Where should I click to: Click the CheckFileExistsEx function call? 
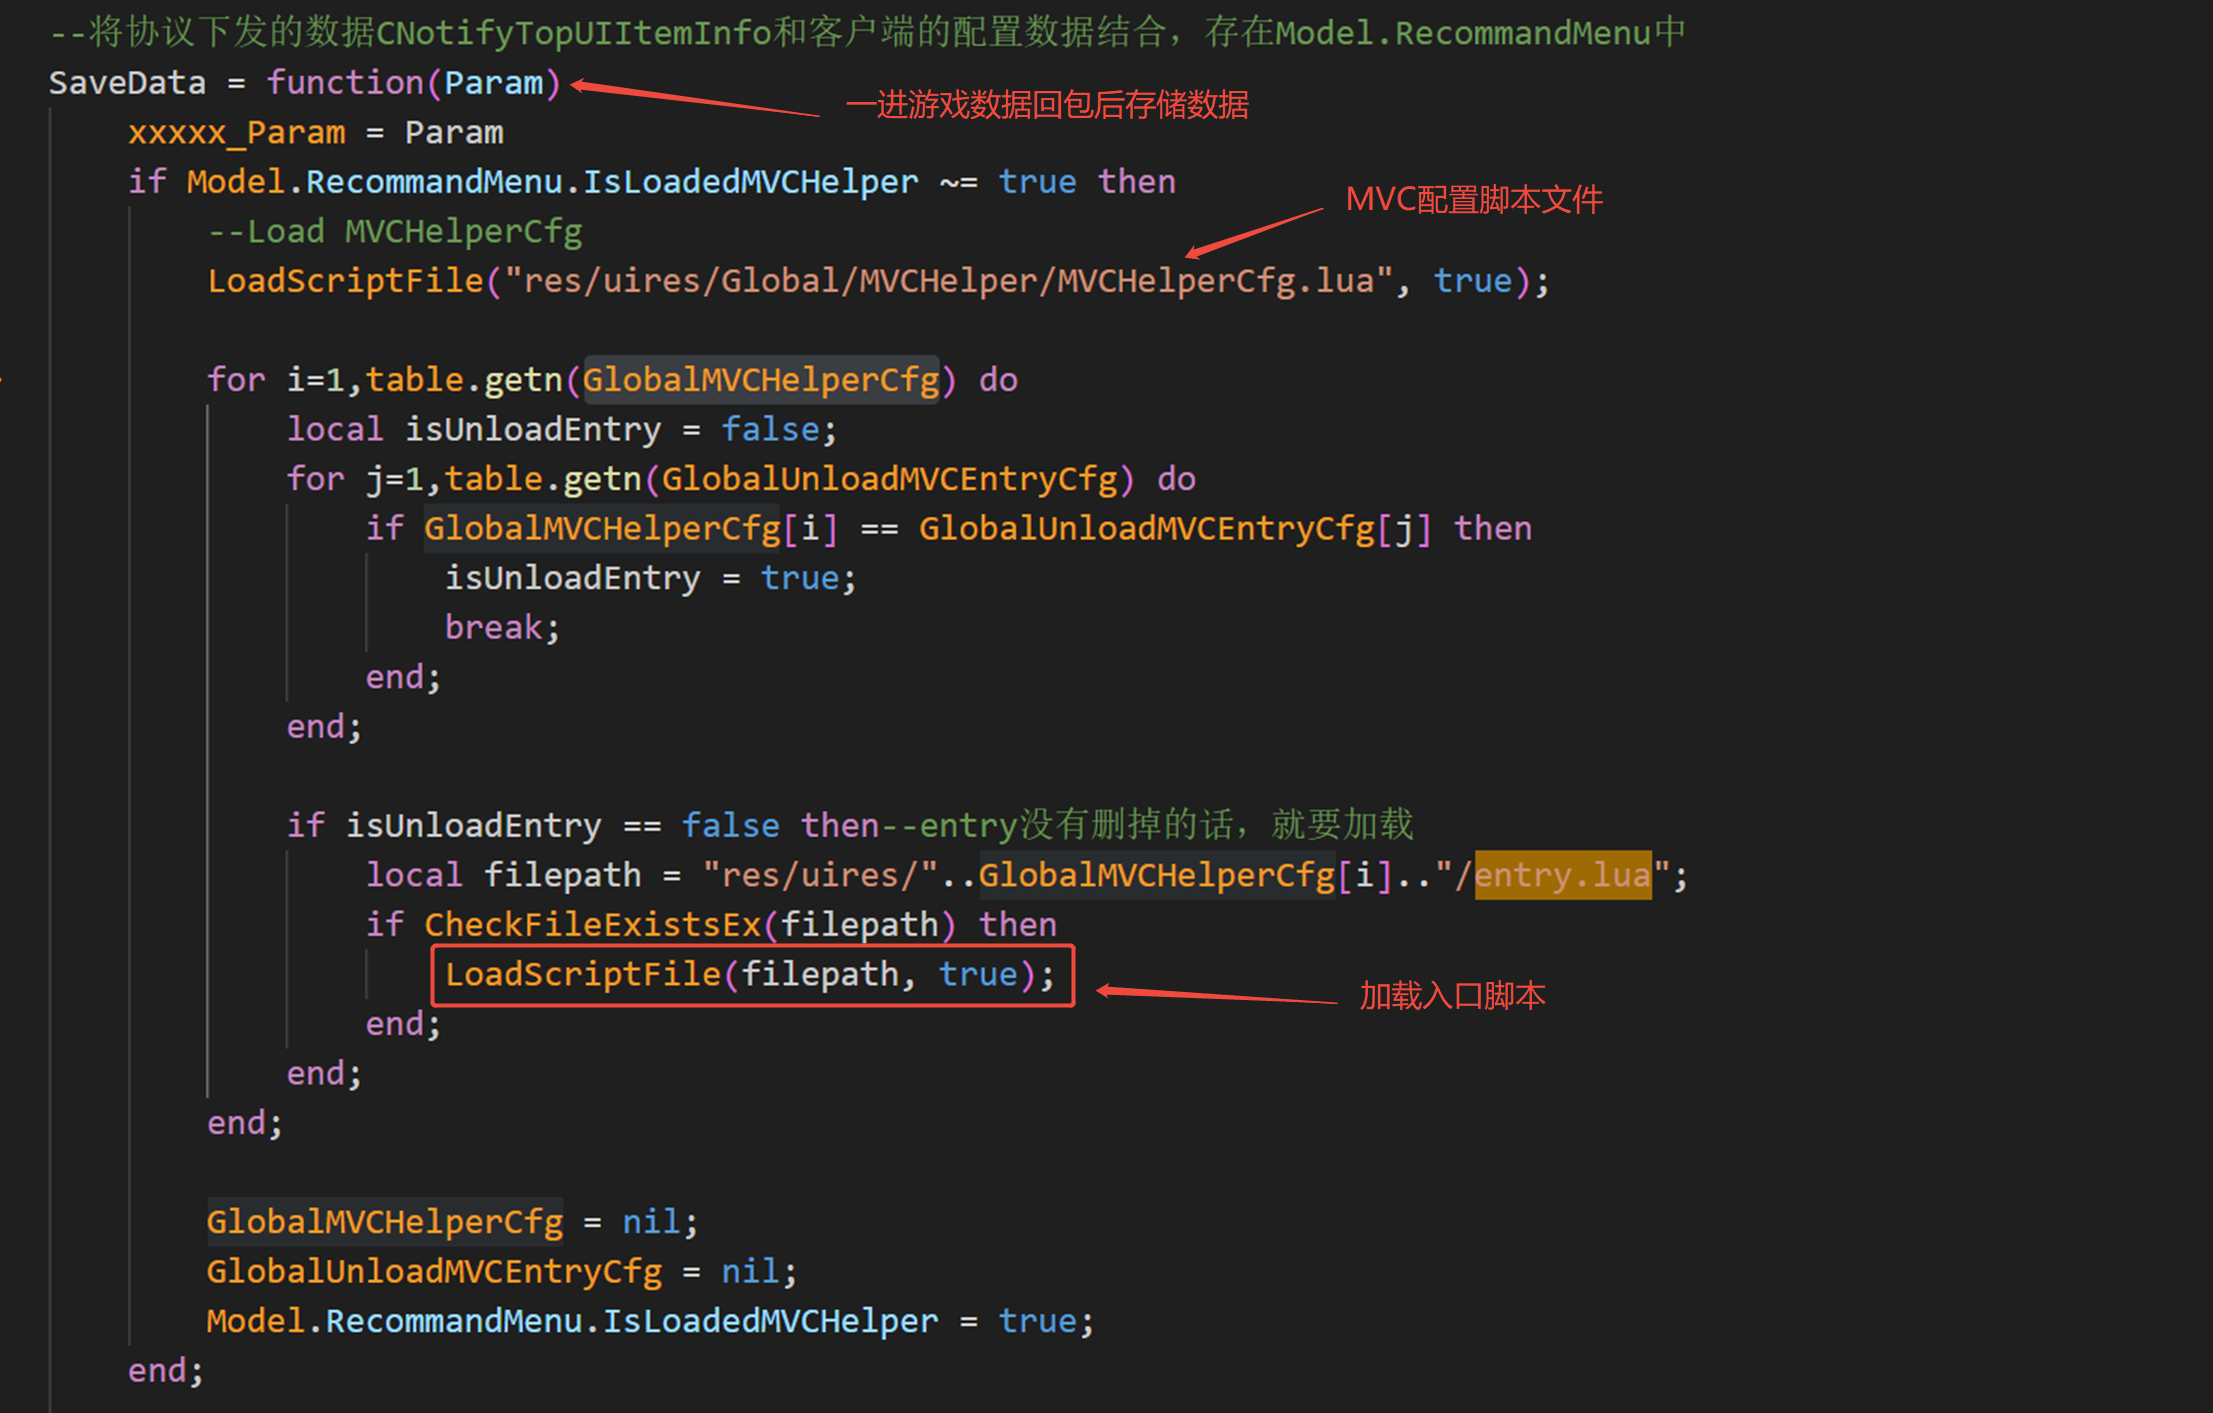pyautogui.click(x=592, y=925)
